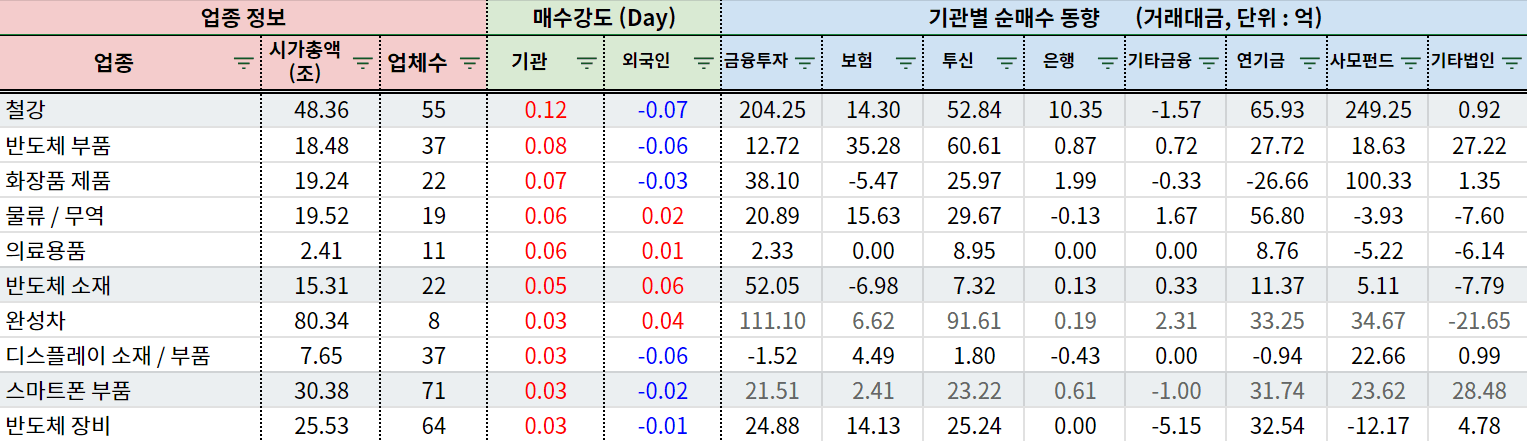Open the 금융투자 column filter icon
The height and width of the screenshot is (441, 1527).
click(x=805, y=63)
